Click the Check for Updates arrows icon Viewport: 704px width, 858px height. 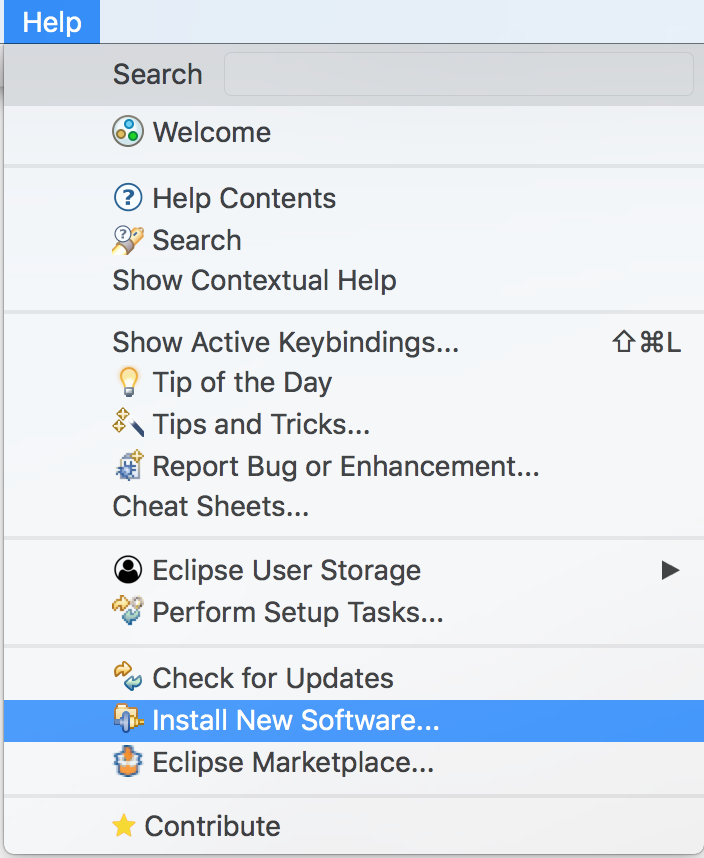(128, 678)
